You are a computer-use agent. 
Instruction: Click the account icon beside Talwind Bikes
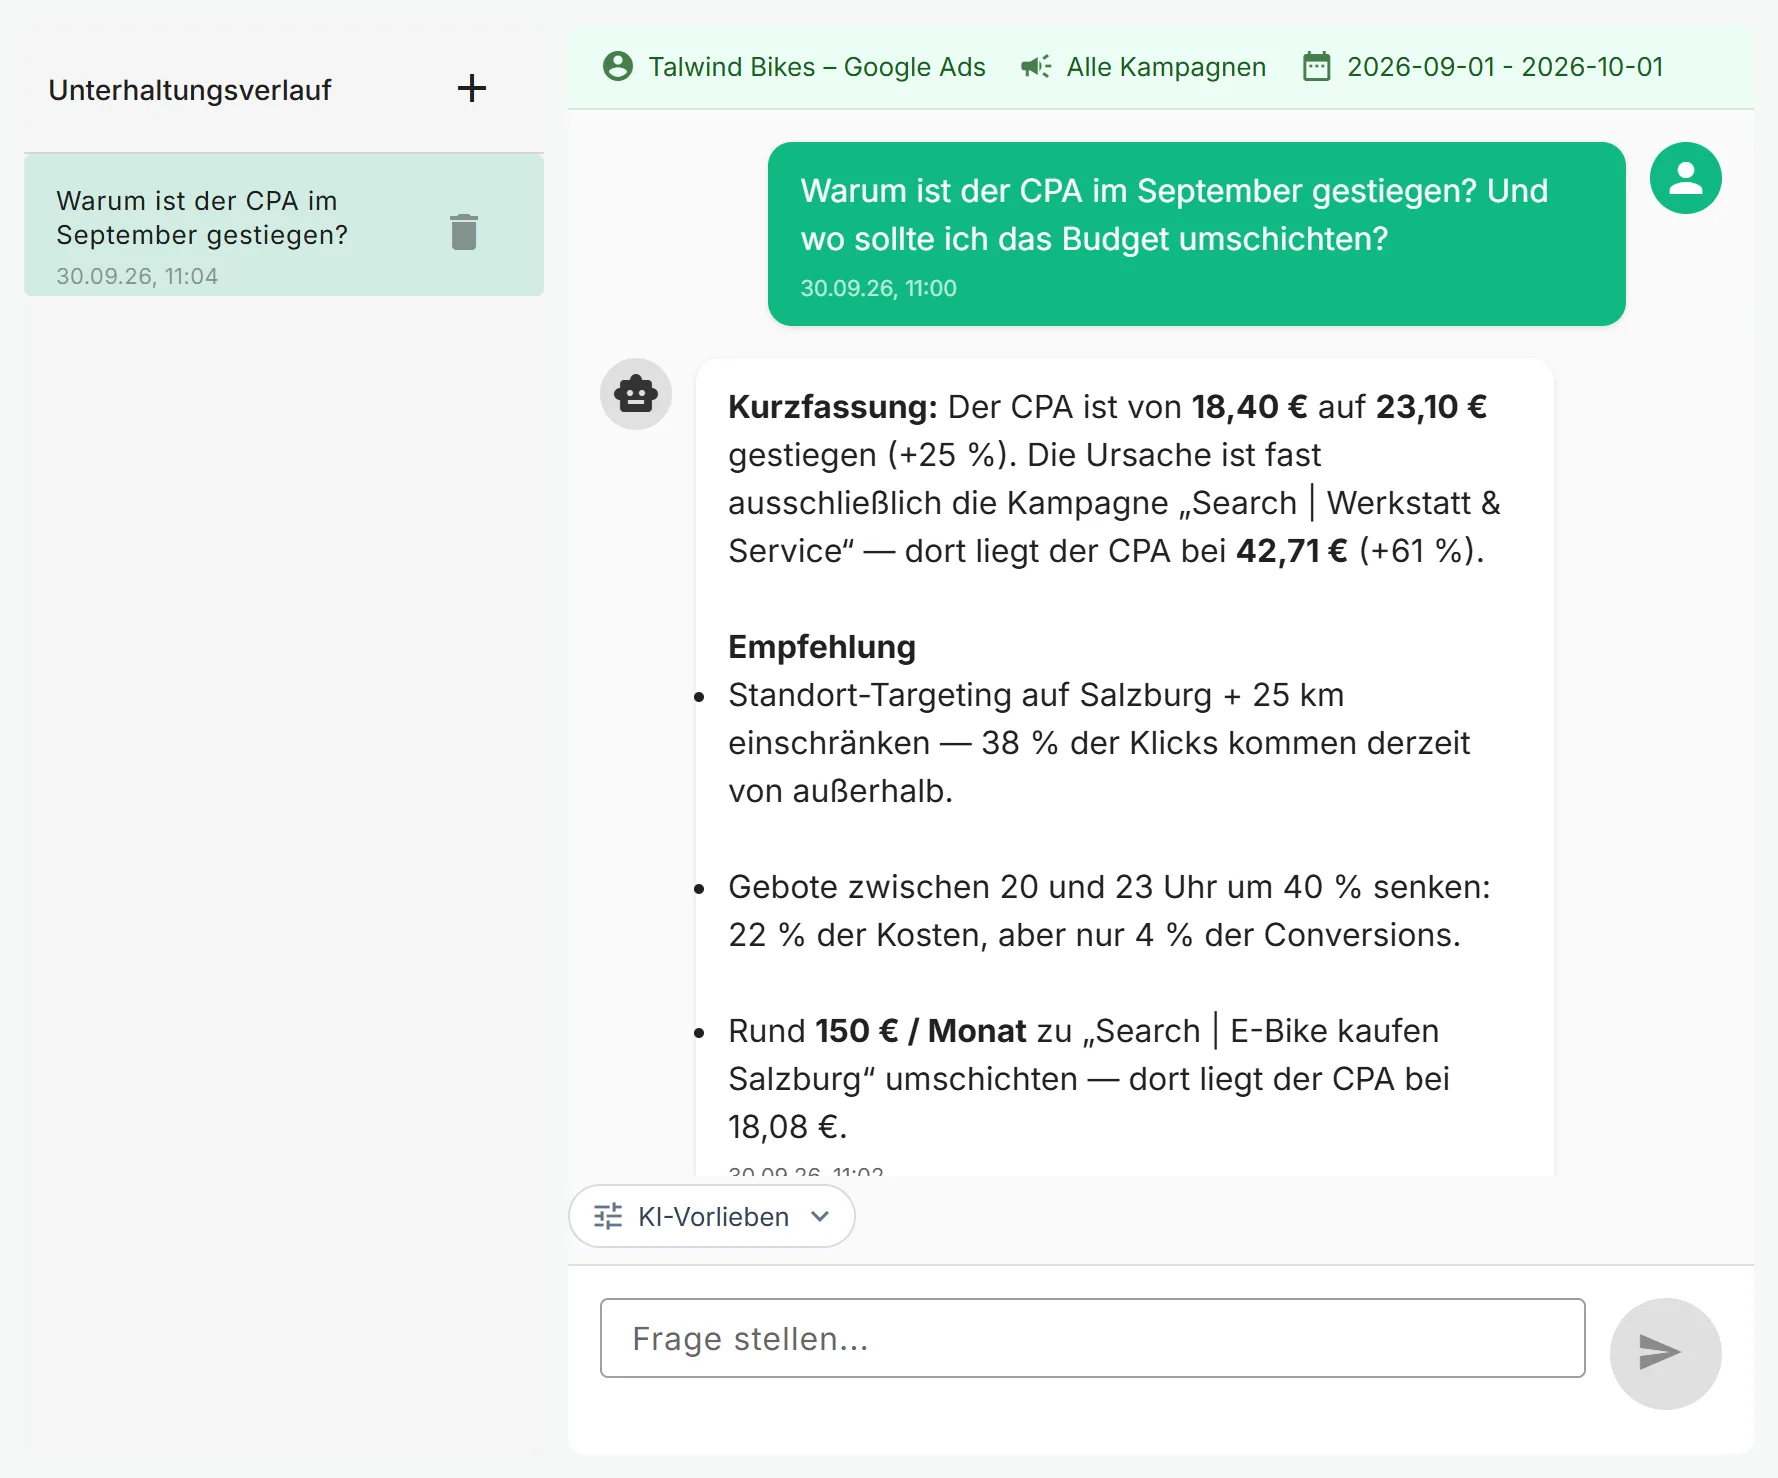click(x=618, y=67)
